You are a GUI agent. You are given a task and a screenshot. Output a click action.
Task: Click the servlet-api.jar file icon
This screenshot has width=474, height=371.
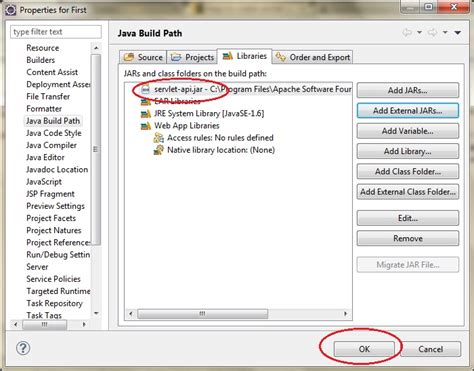click(x=145, y=90)
